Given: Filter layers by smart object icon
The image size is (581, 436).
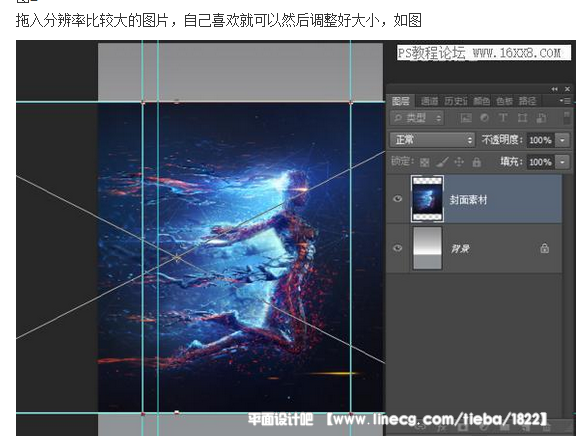Looking at the screenshot, I should pyautogui.click(x=541, y=118).
